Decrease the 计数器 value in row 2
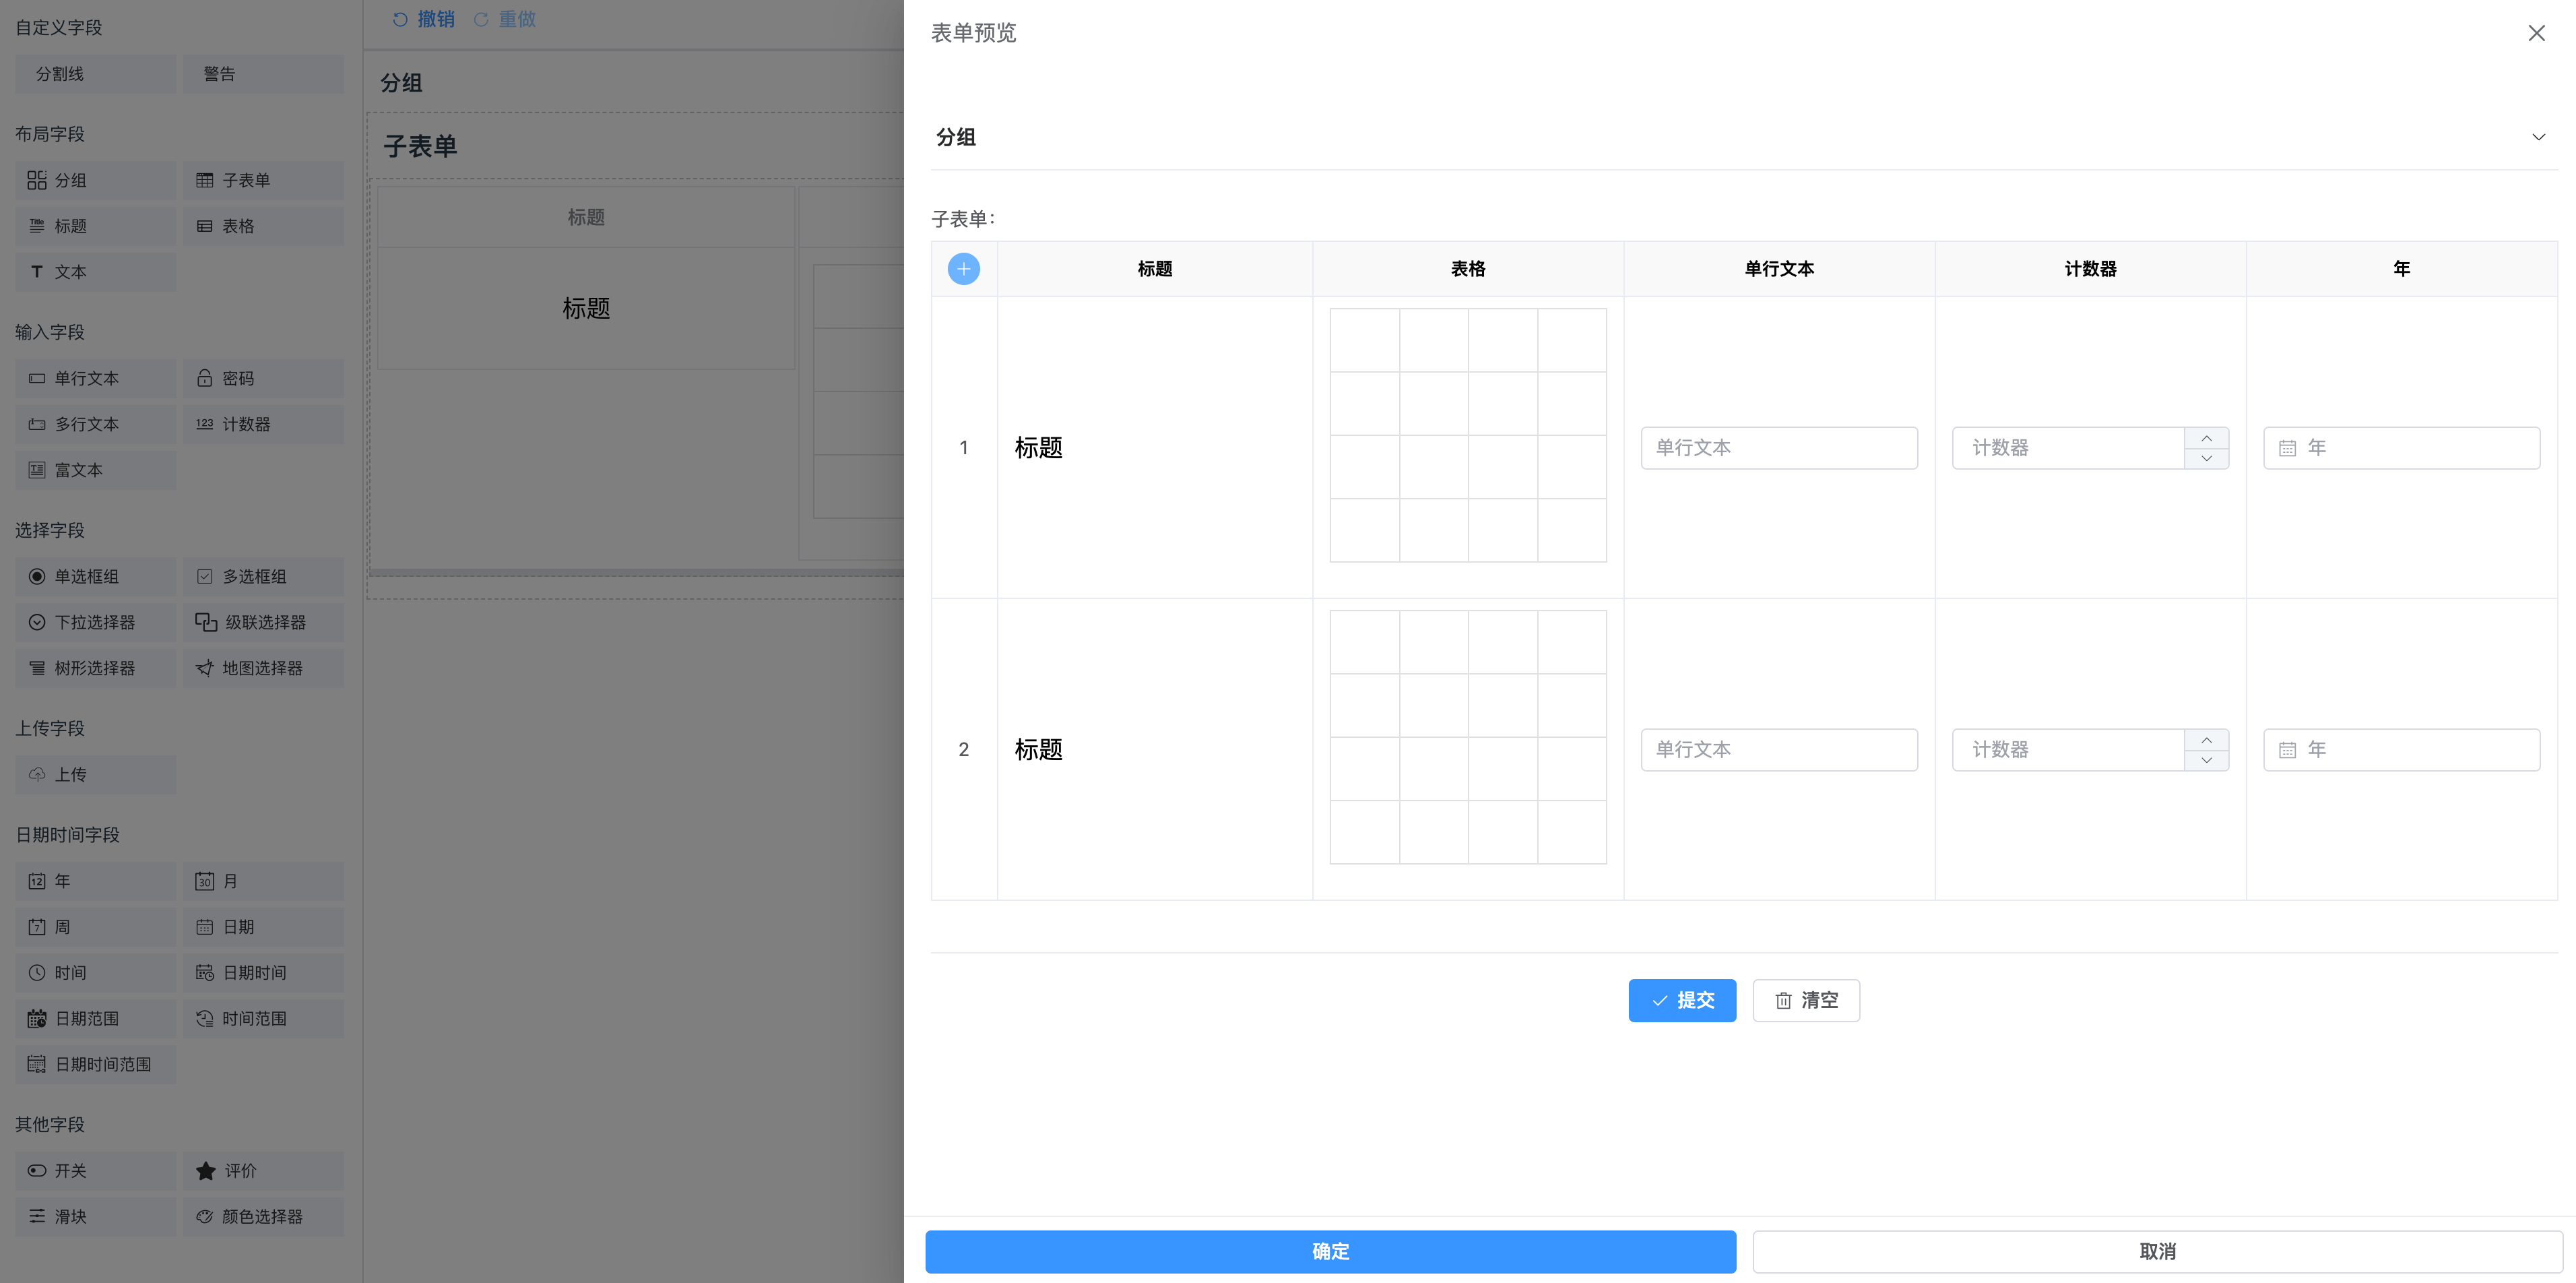 click(2206, 760)
